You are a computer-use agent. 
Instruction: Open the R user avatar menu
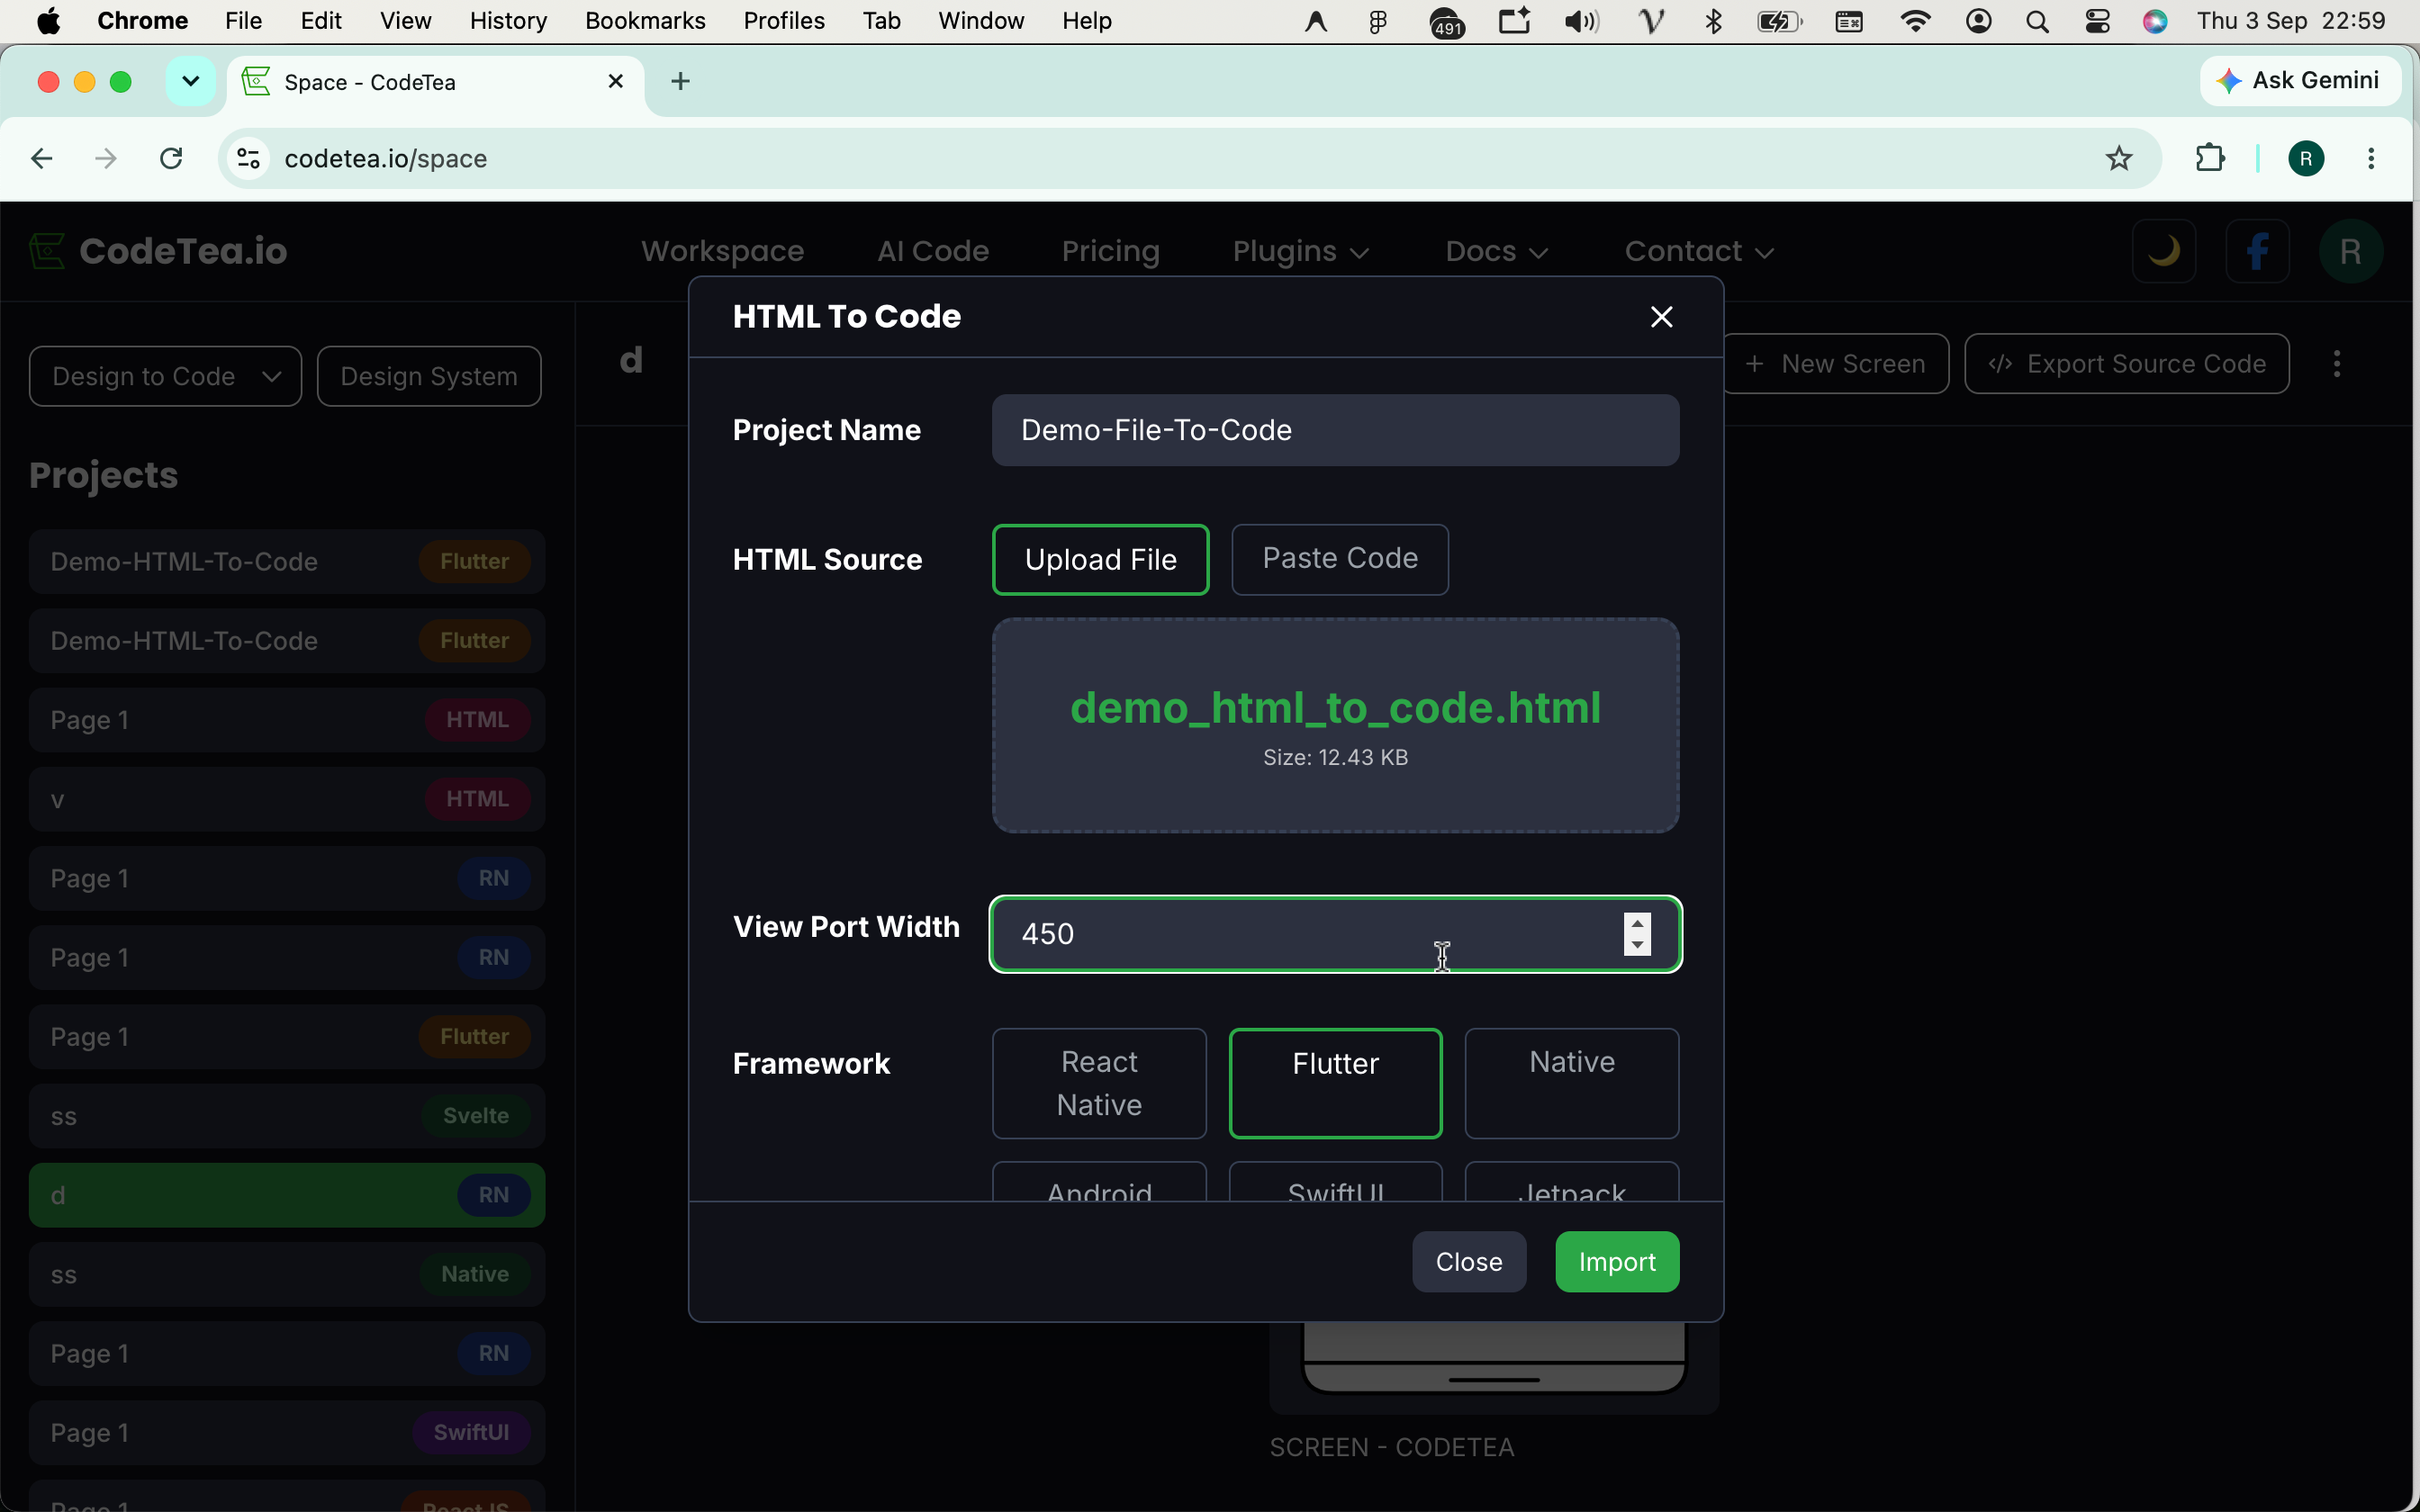2350,251
